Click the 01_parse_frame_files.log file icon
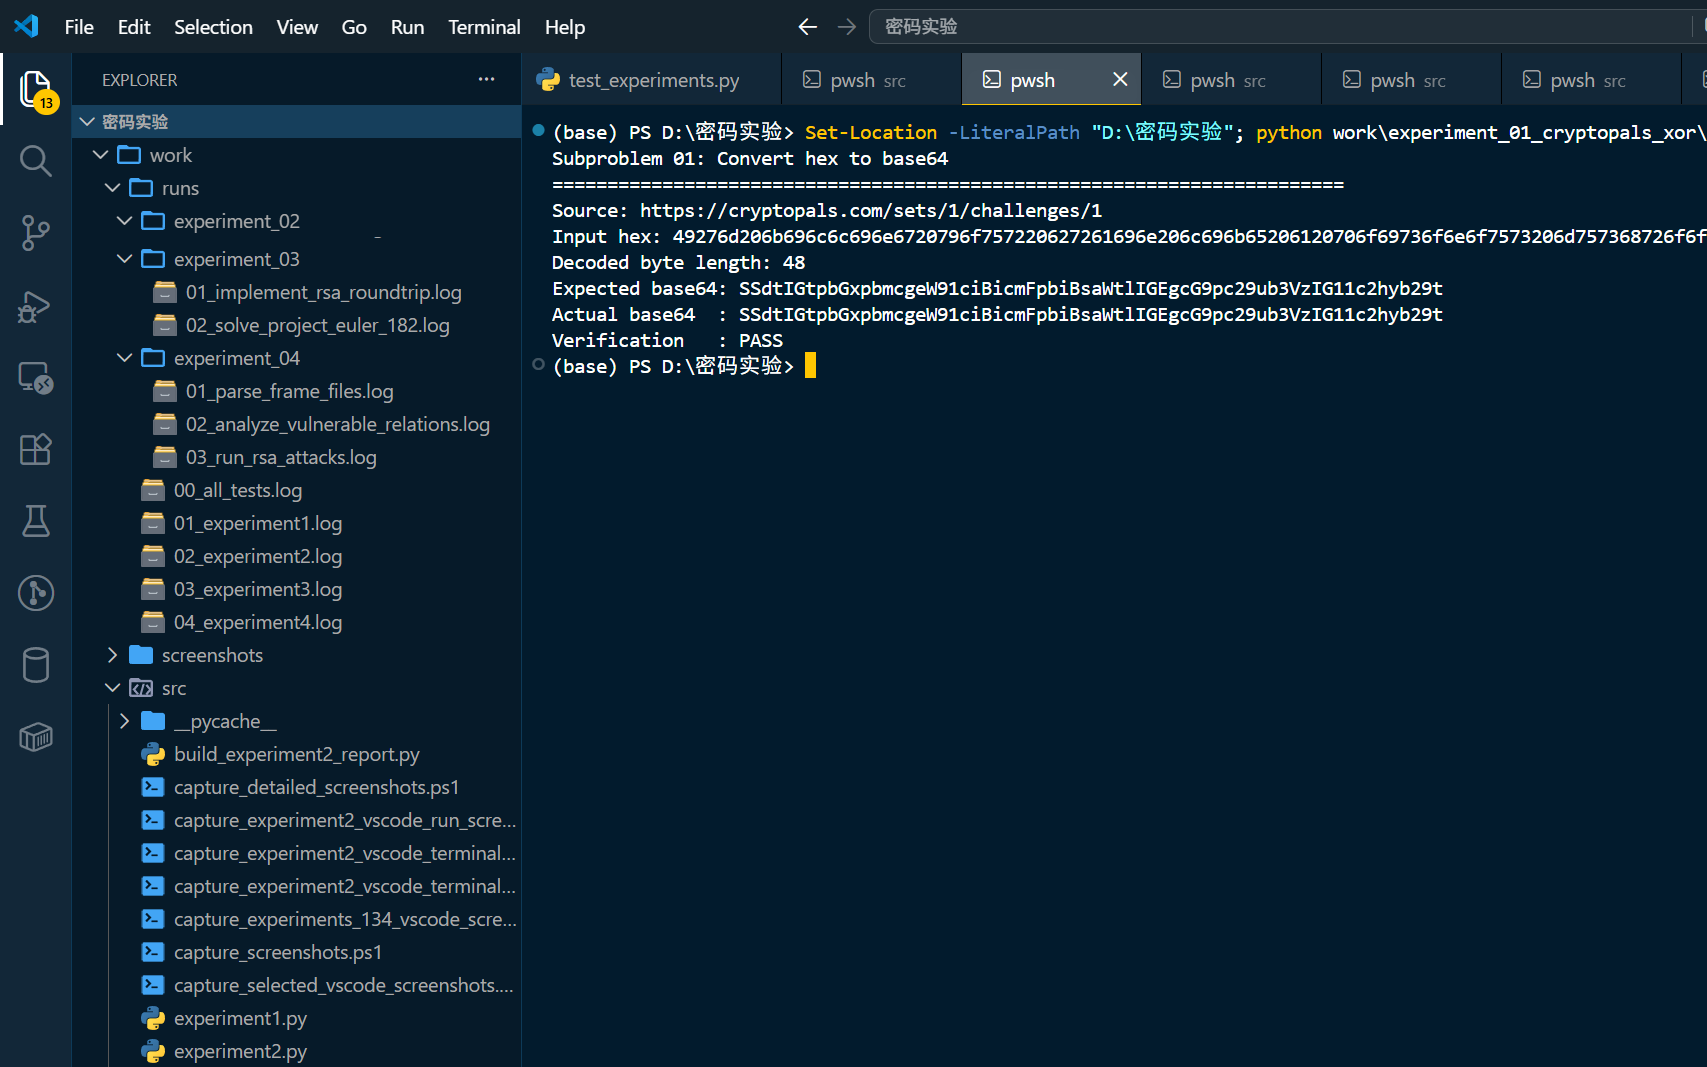The image size is (1707, 1067). click(165, 391)
